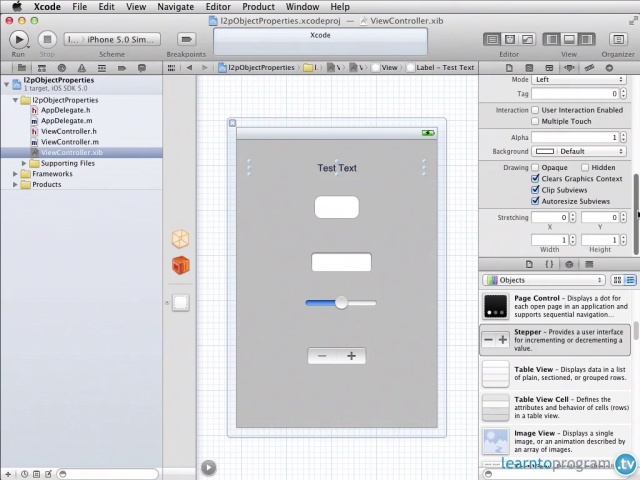Open the Issue navigator warning icon
640x480 pixels.
pyautogui.click(x=82, y=68)
